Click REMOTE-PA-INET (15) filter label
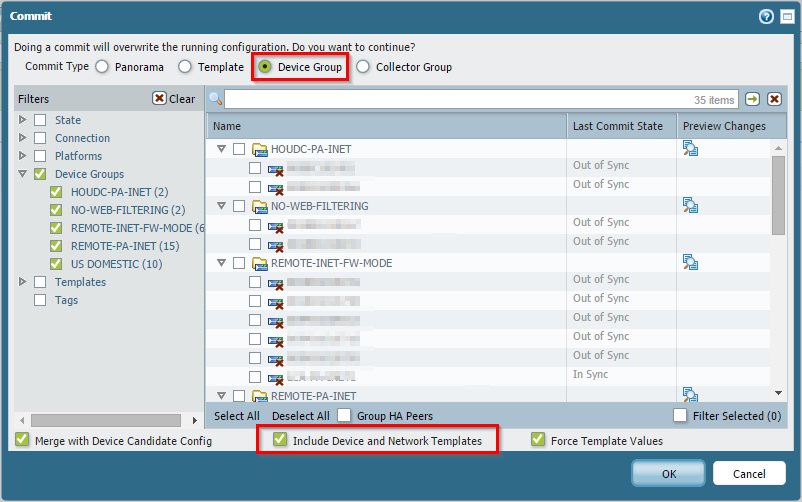This screenshot has height=502, width=802. click(x=125, y=246)
